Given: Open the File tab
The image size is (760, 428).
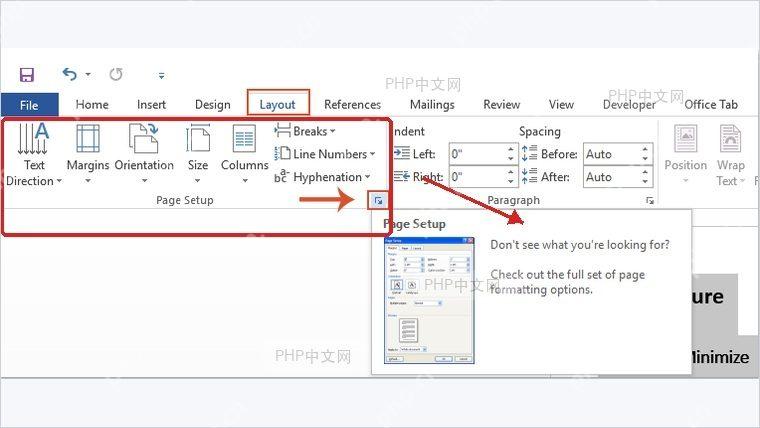Looking at the screenshot, I should (x=29, y=105).
